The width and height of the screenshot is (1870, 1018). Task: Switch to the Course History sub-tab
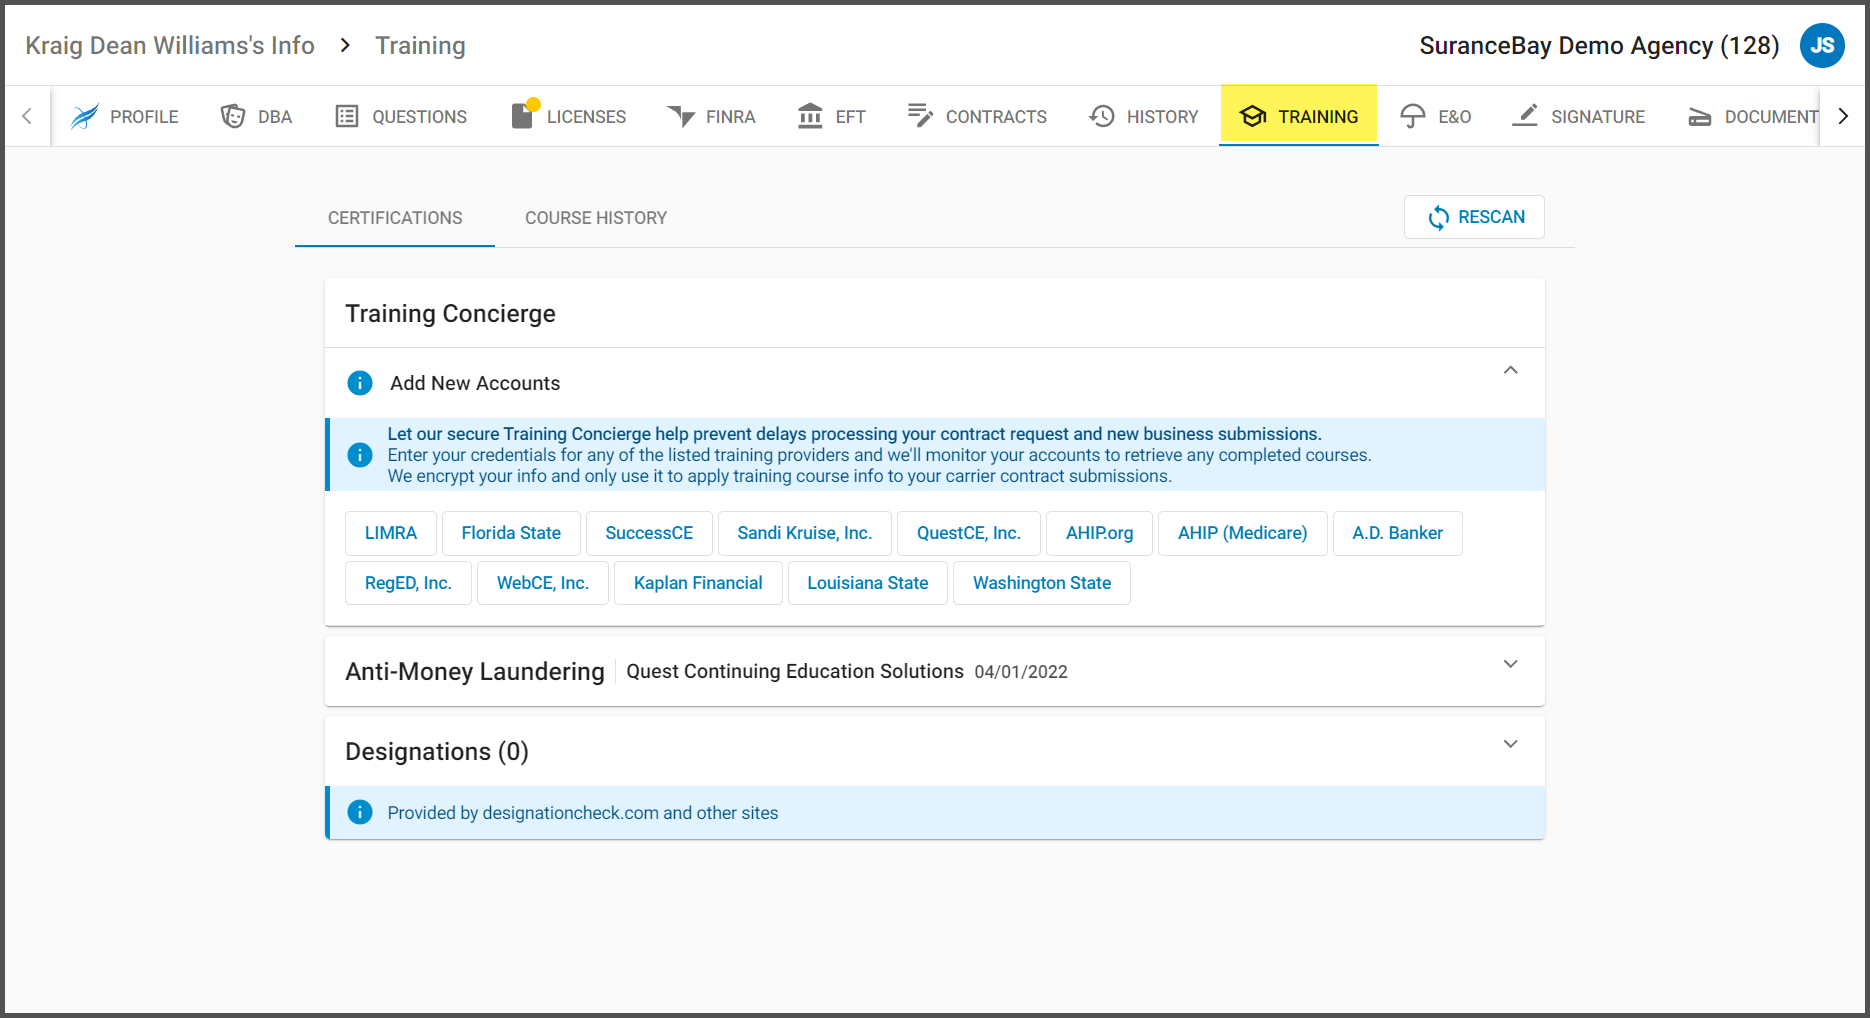(x=596, y=218)
